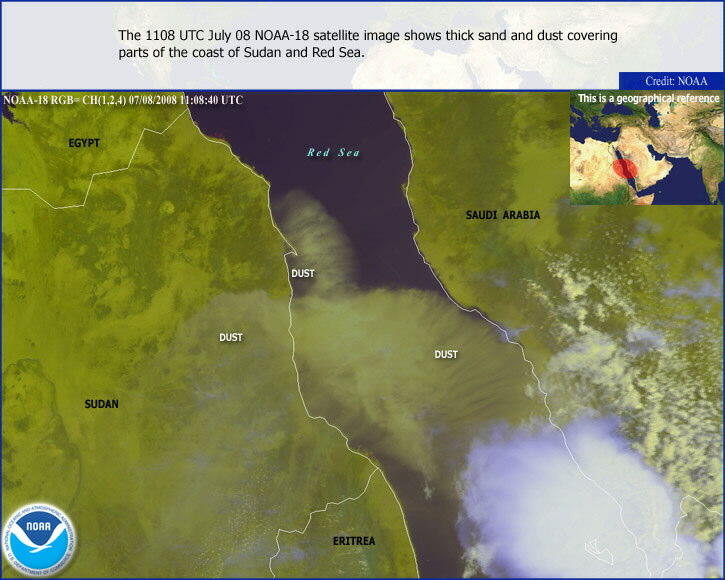The width and height of the screenshot is (725, 580).
Task: Click the red highlighted oval on reference map
Action: coord(625,168)
